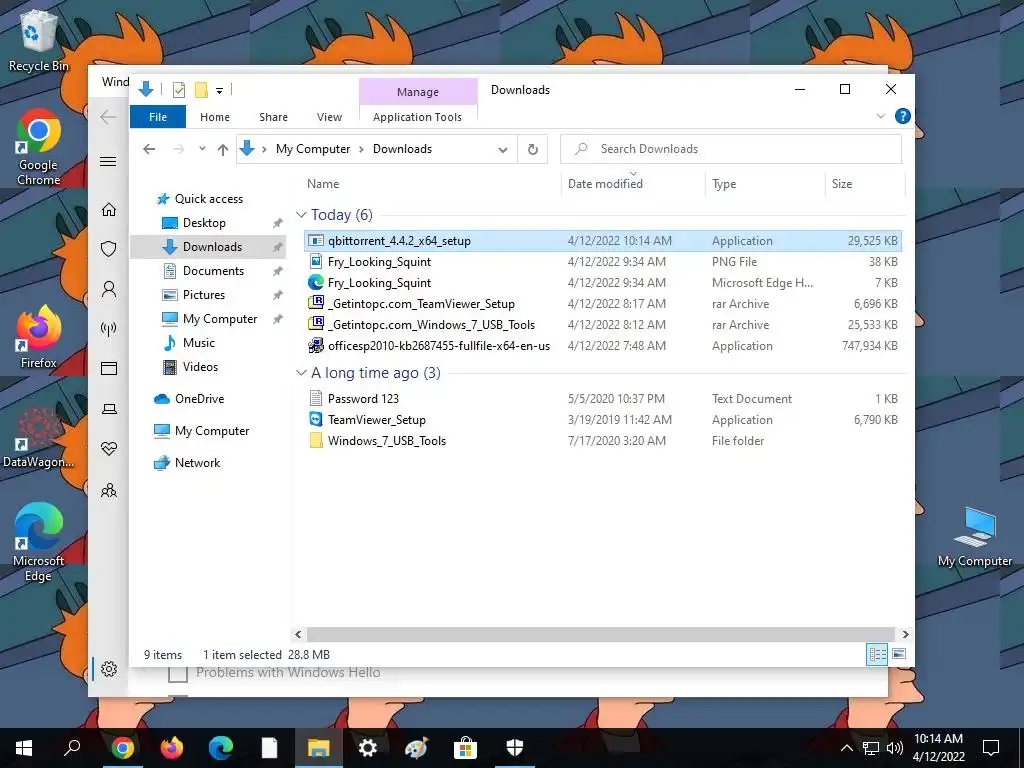1024x768 pixels.
Task: Open the Recycle Bin desktop icon
Action: 38,40
